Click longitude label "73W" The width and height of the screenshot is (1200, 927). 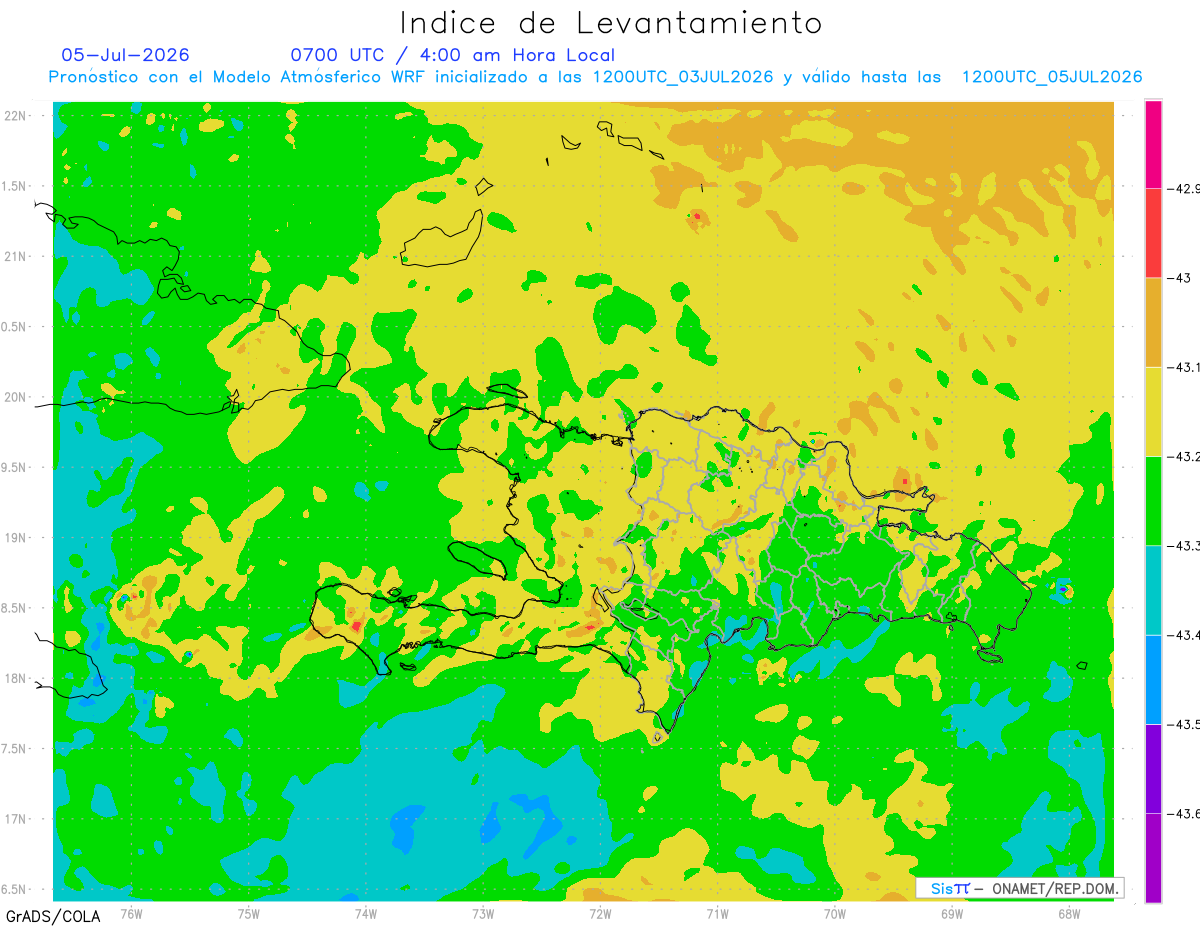tap(483, 914)
